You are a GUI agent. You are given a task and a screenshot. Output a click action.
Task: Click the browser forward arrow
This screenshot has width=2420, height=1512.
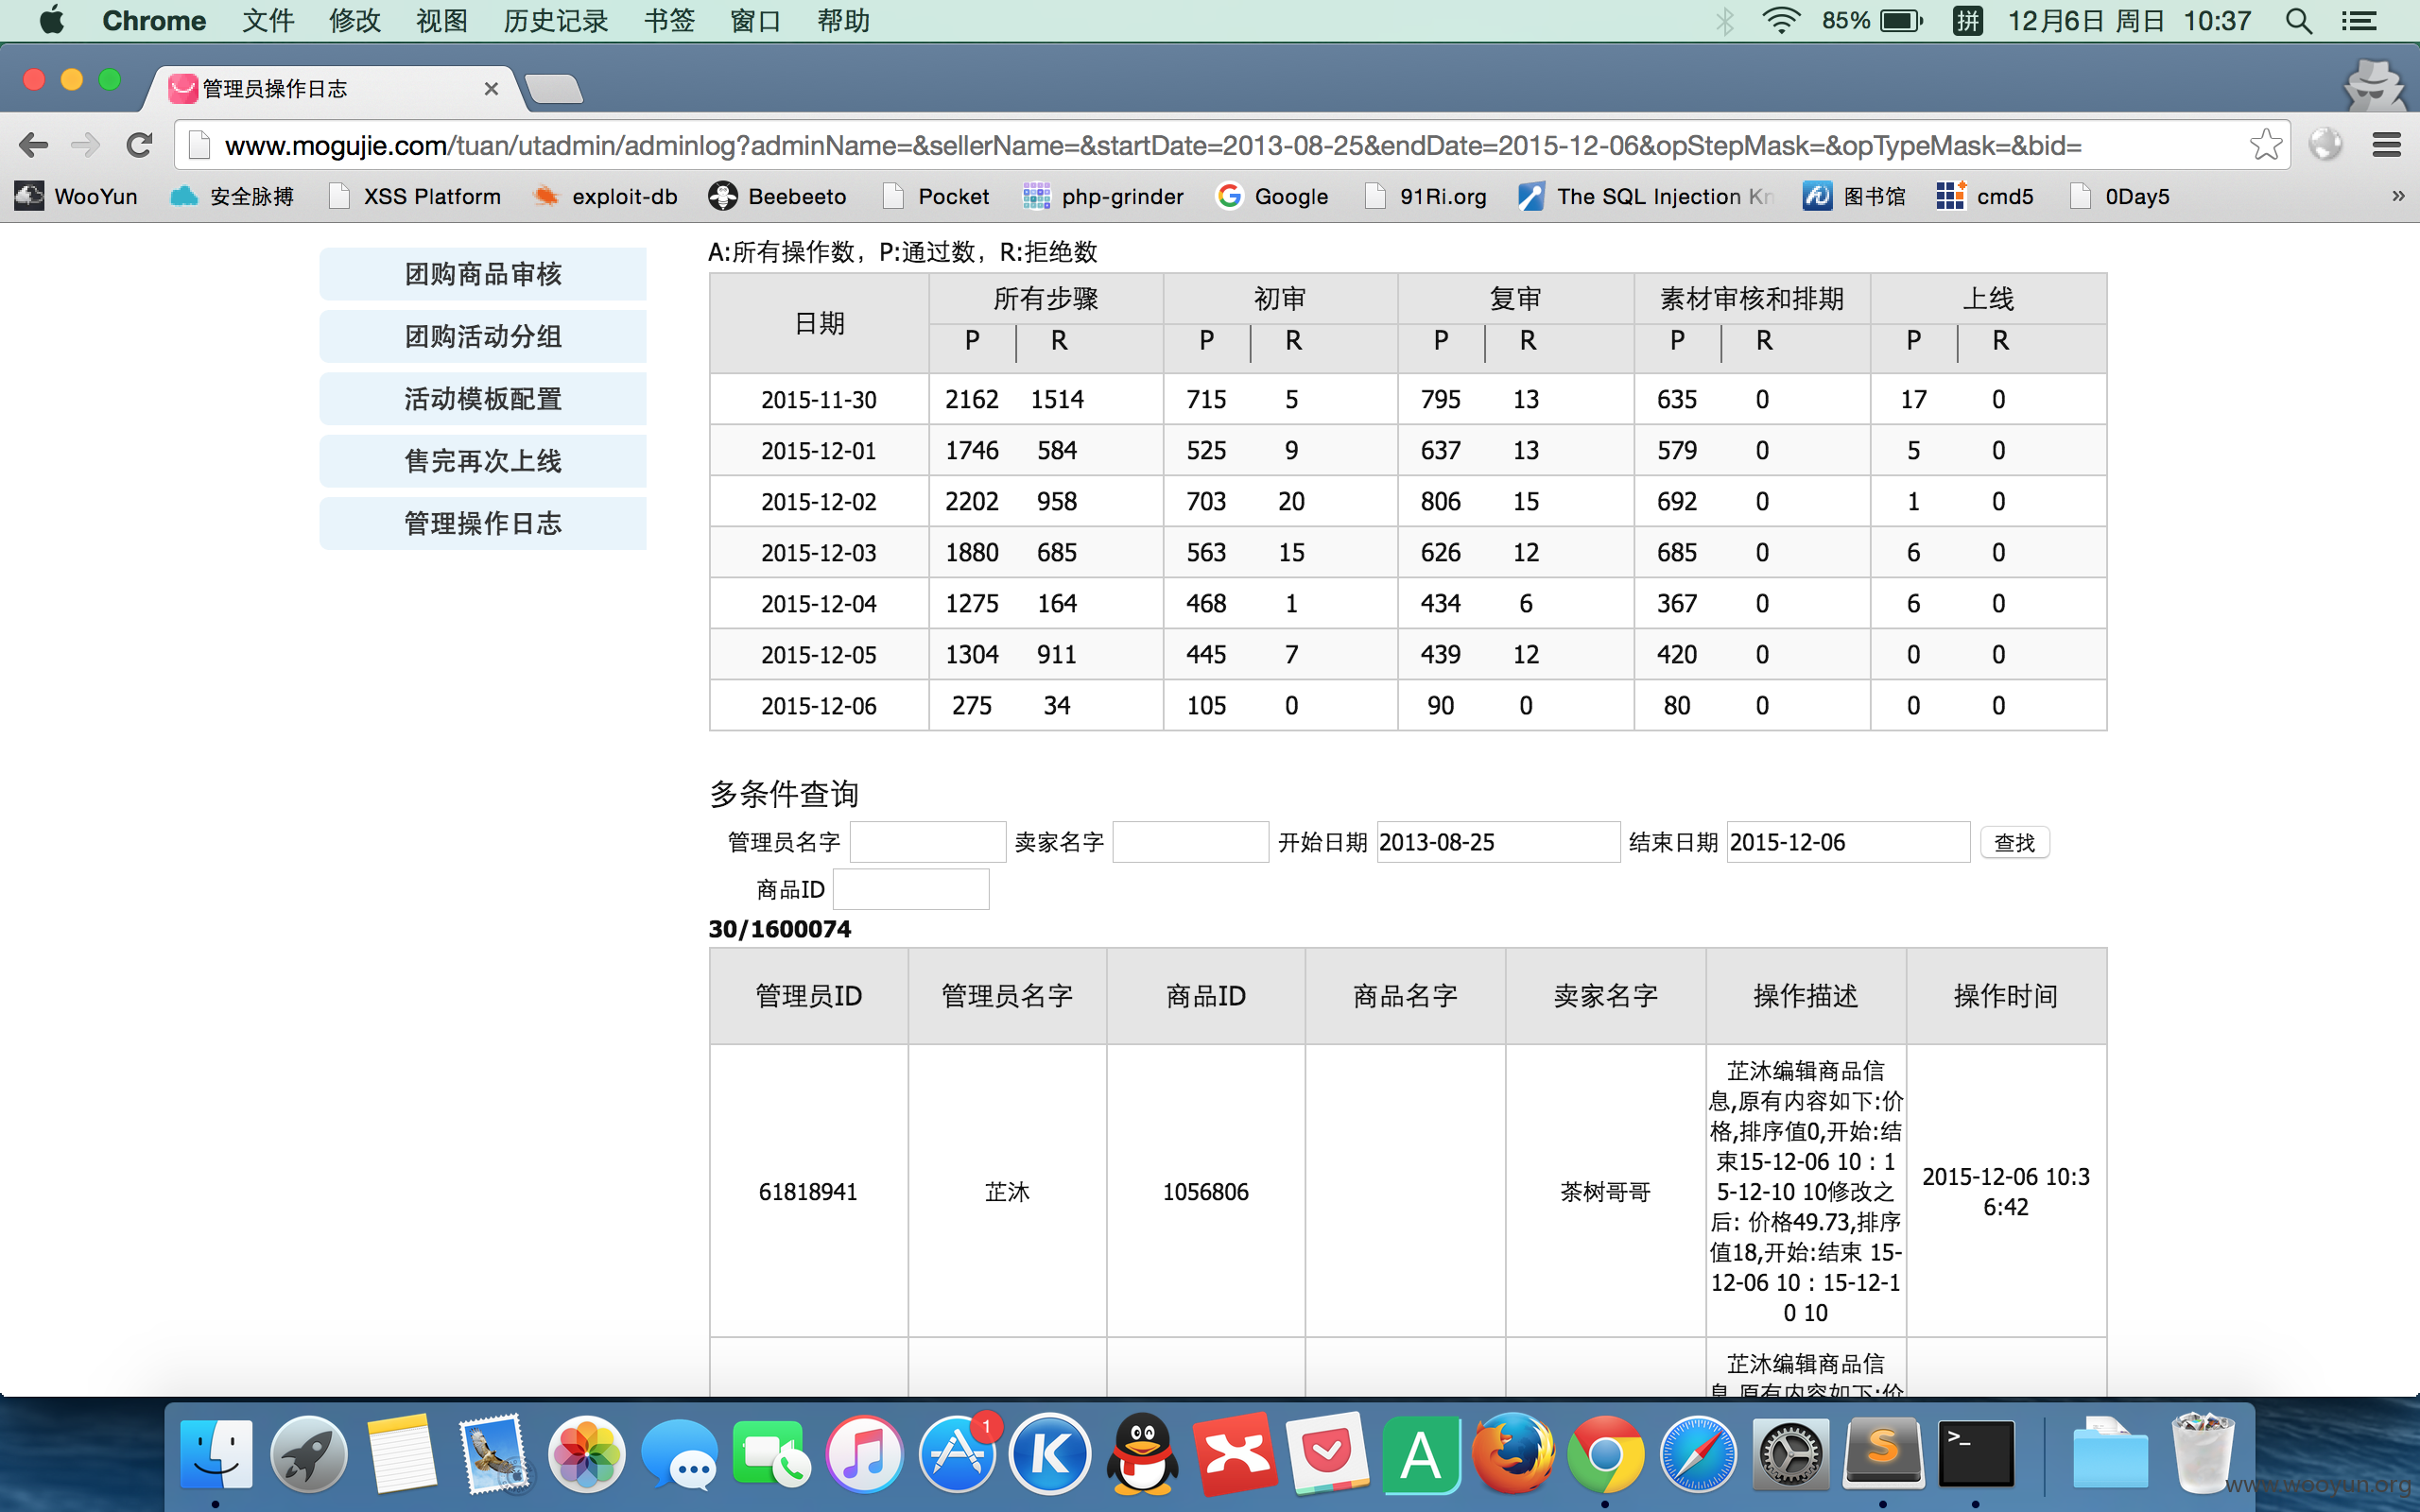click(x=86, y=146)
